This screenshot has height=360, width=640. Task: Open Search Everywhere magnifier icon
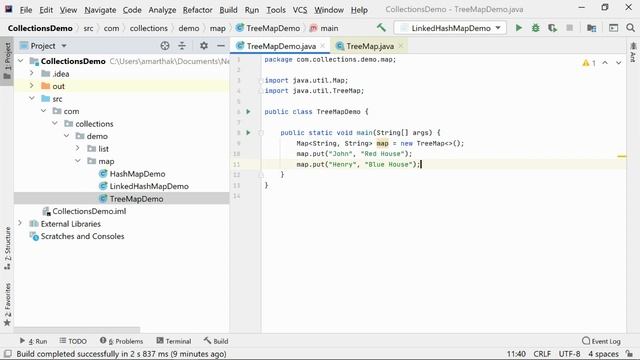point(631,28)
